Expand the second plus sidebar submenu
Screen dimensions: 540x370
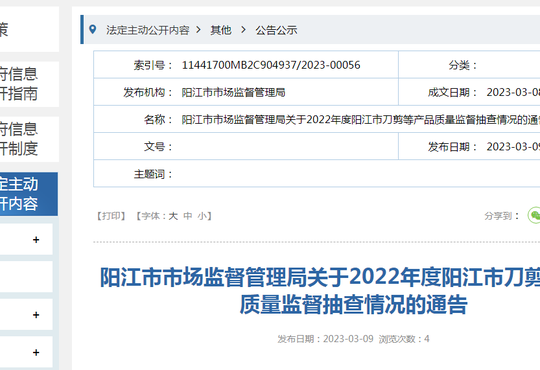click(x=36, y=315)
